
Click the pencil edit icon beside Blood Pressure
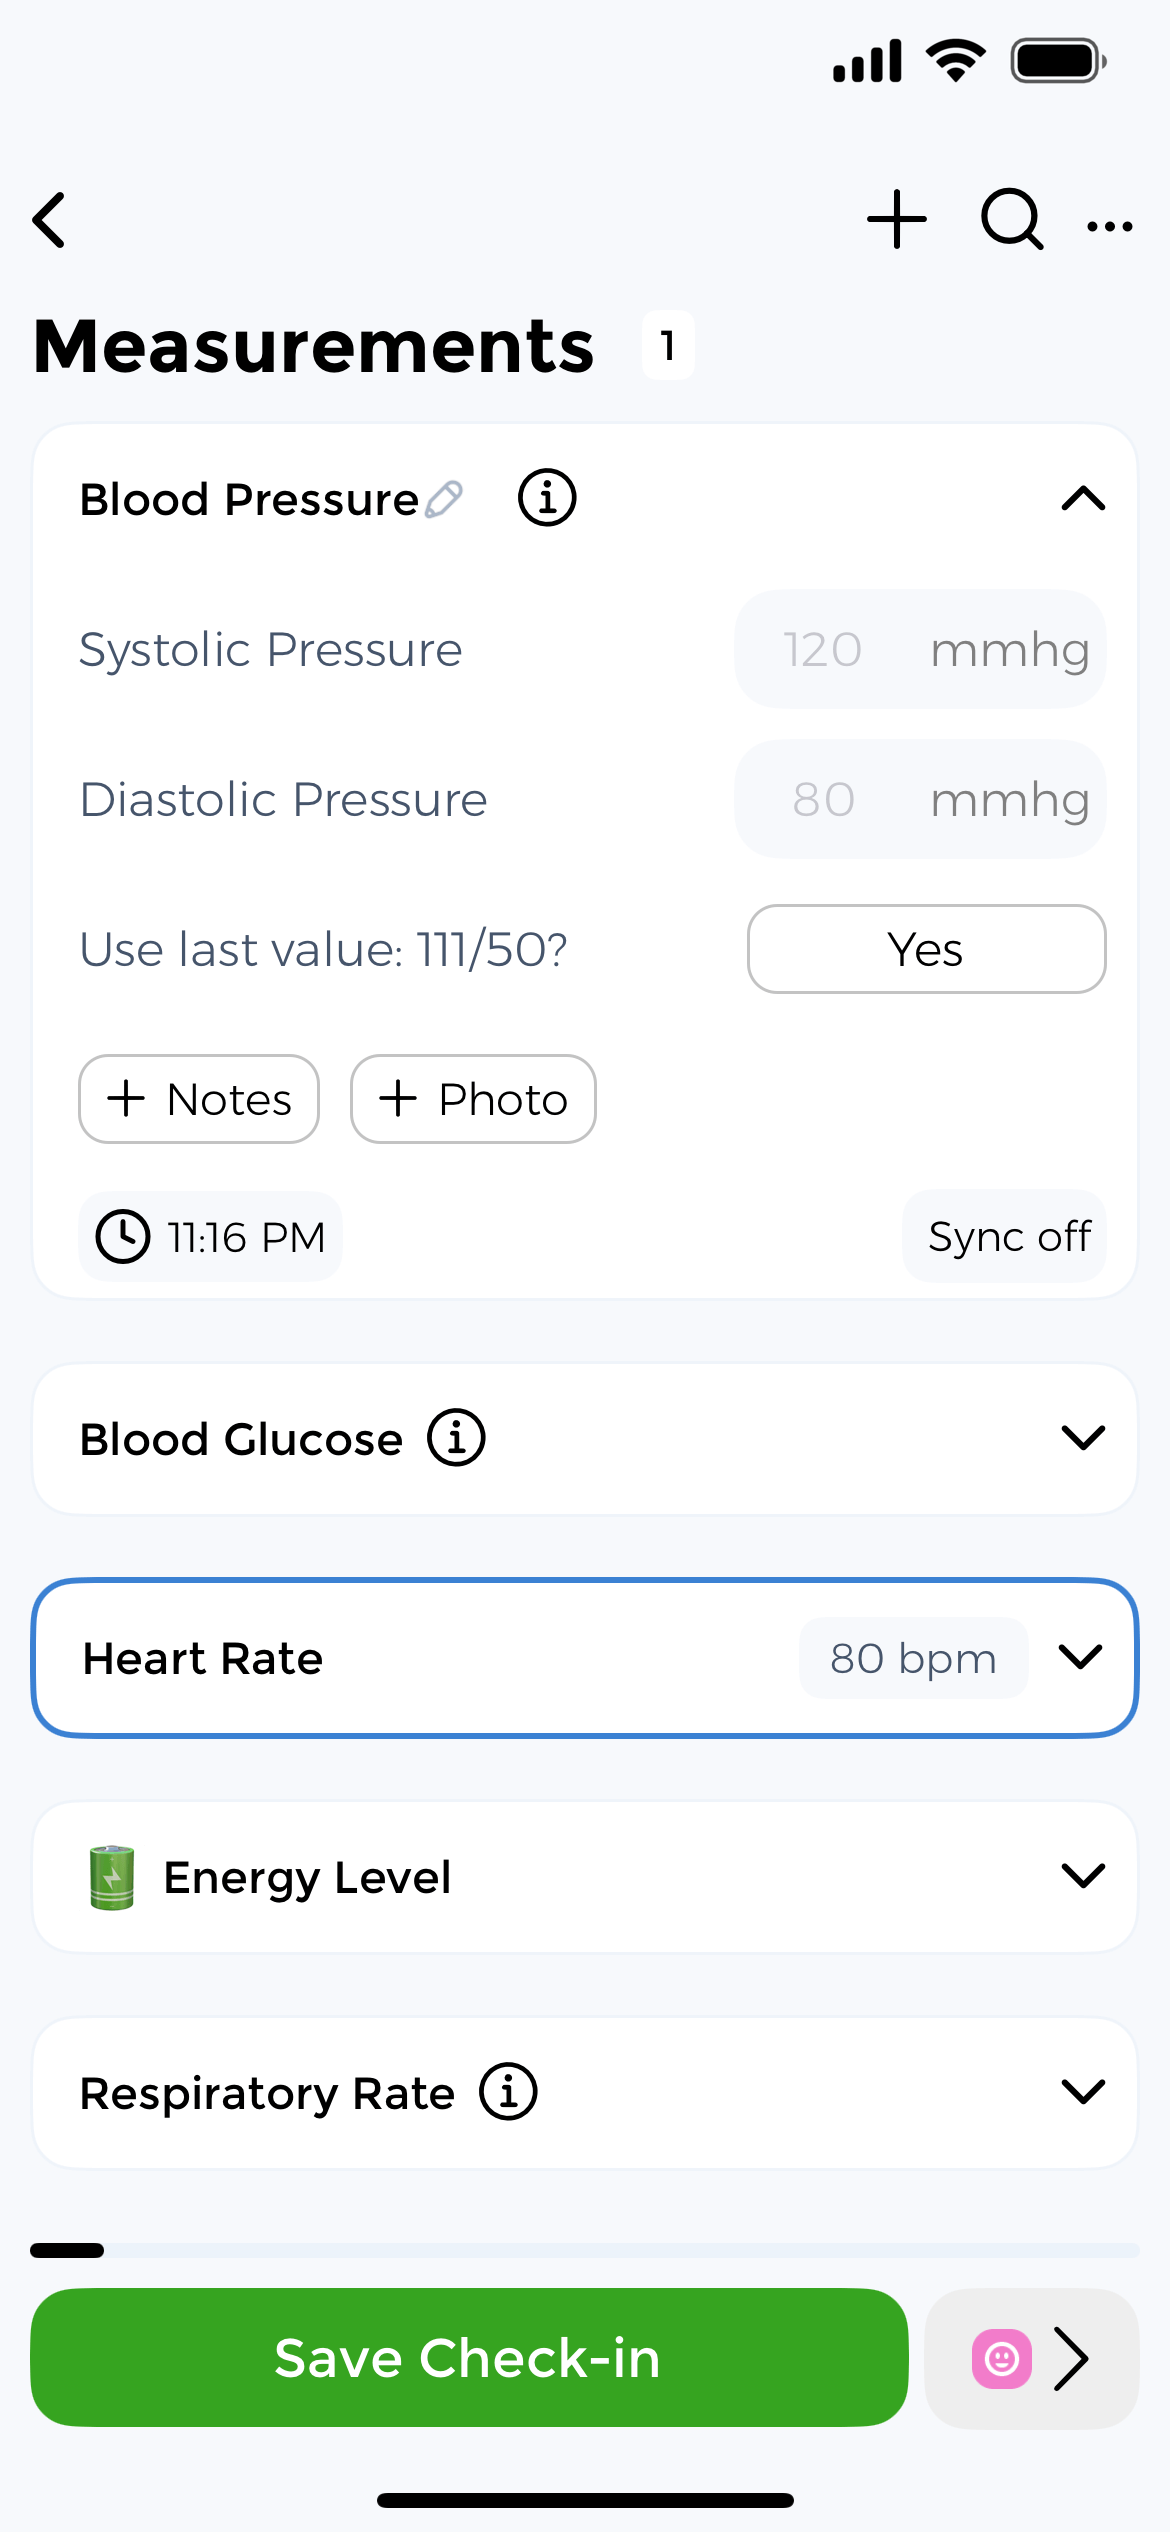444,499
